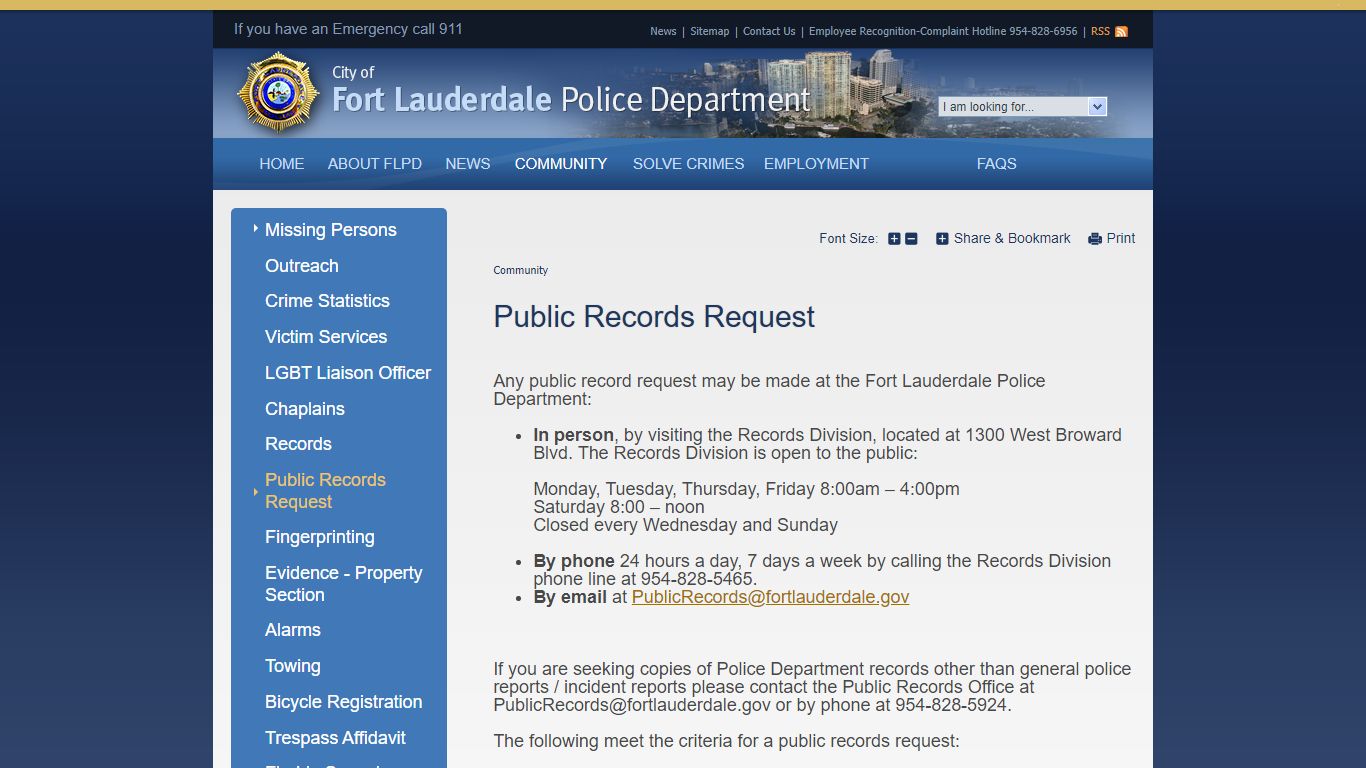Open Trespass Affidavit in sidebar
Image resolution: width=1366 pixels, height=768 pixels.
335,738
